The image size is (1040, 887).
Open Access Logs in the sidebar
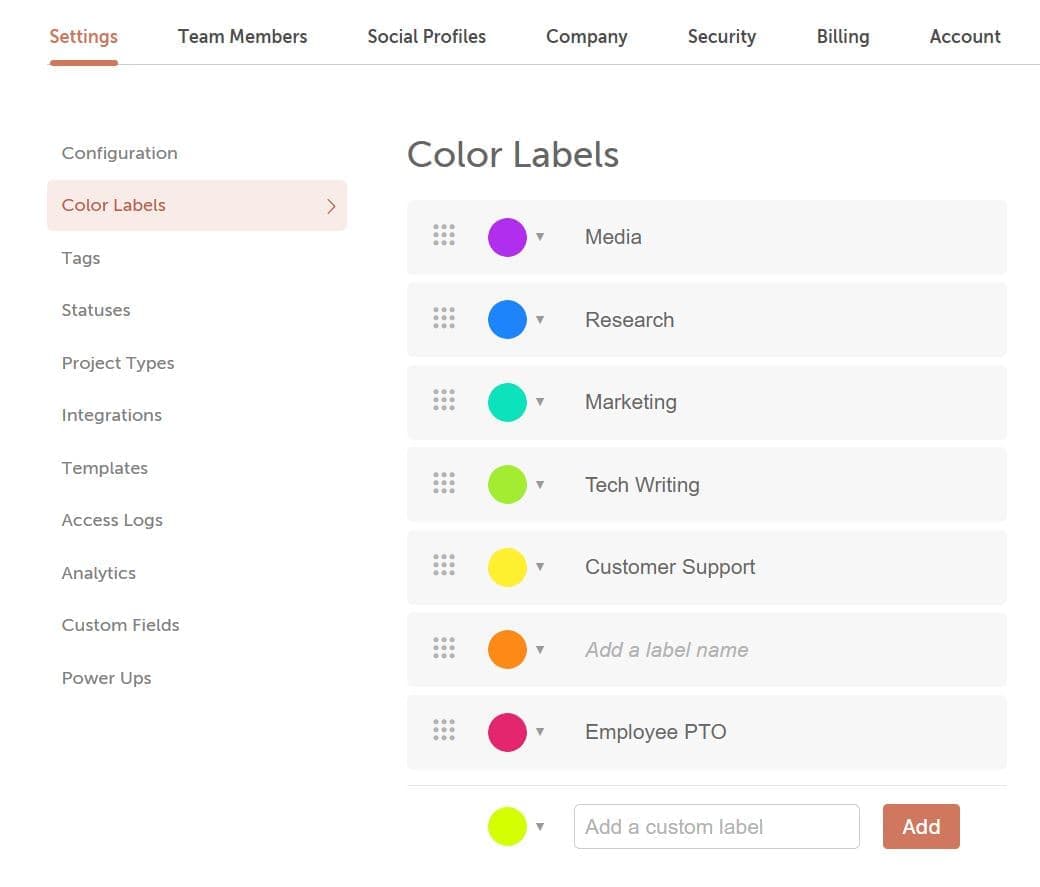[112, 520]
